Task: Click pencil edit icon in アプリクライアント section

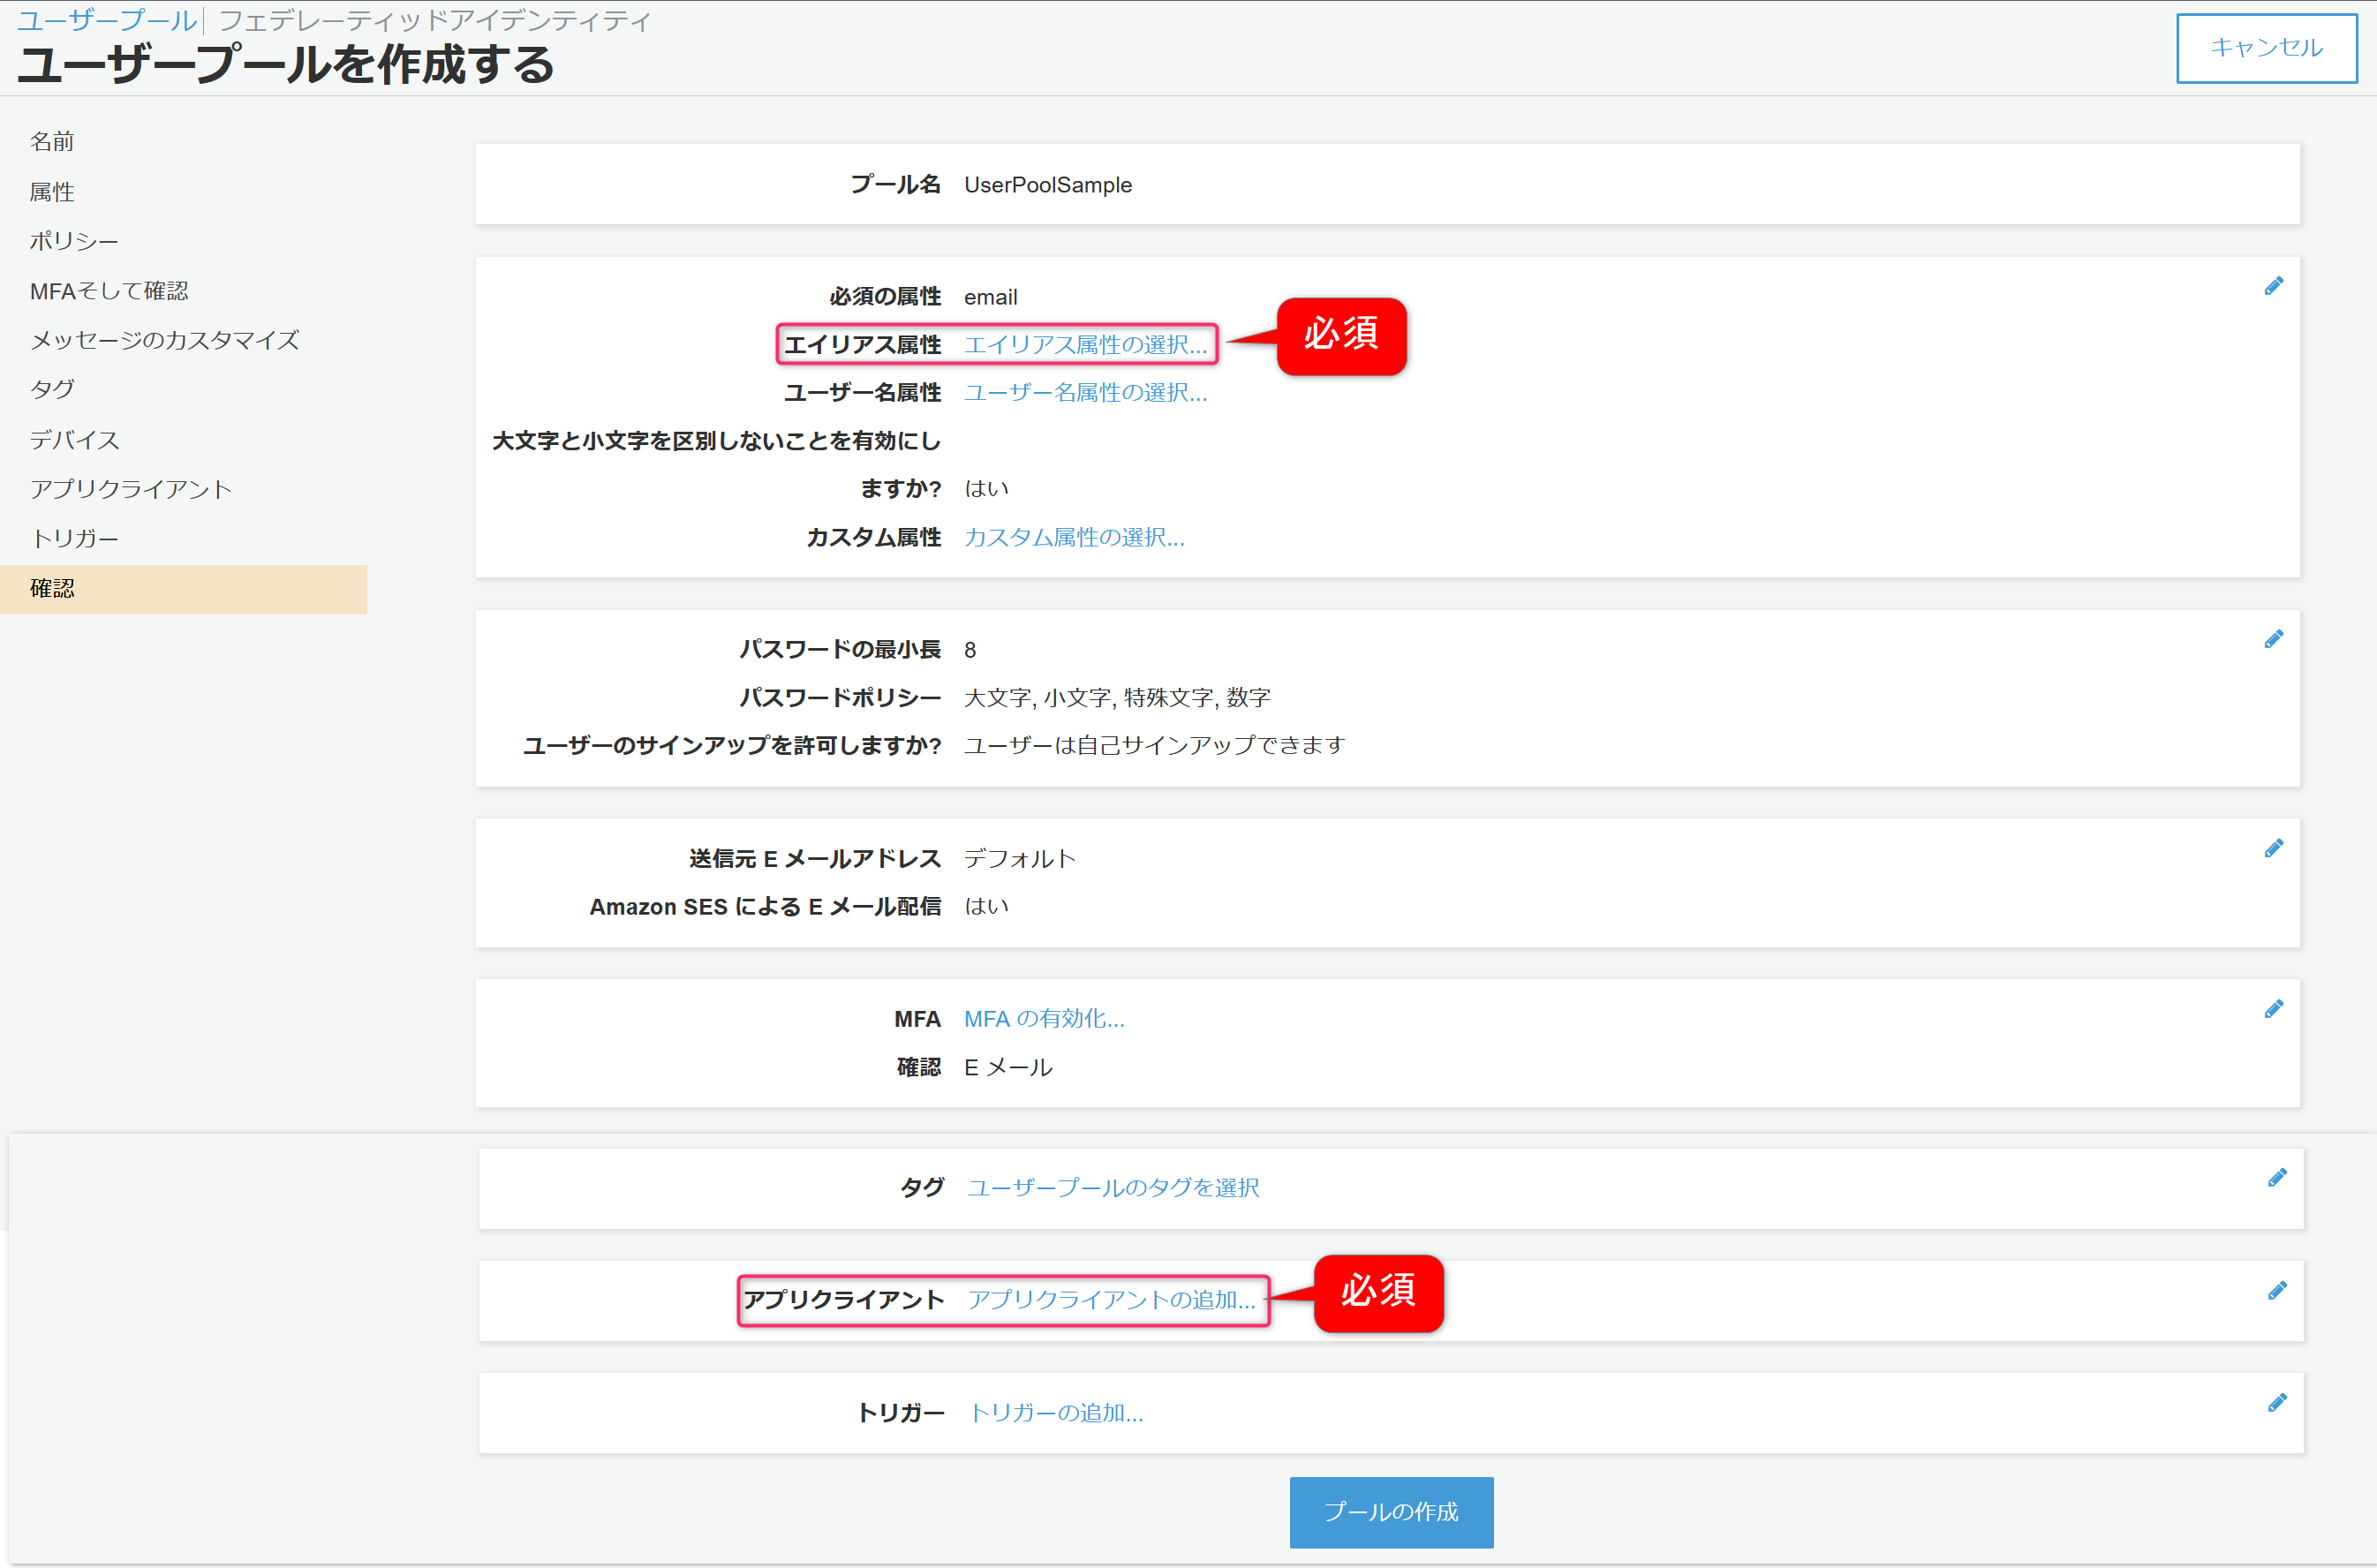Action: (x=2276, y=1291)
